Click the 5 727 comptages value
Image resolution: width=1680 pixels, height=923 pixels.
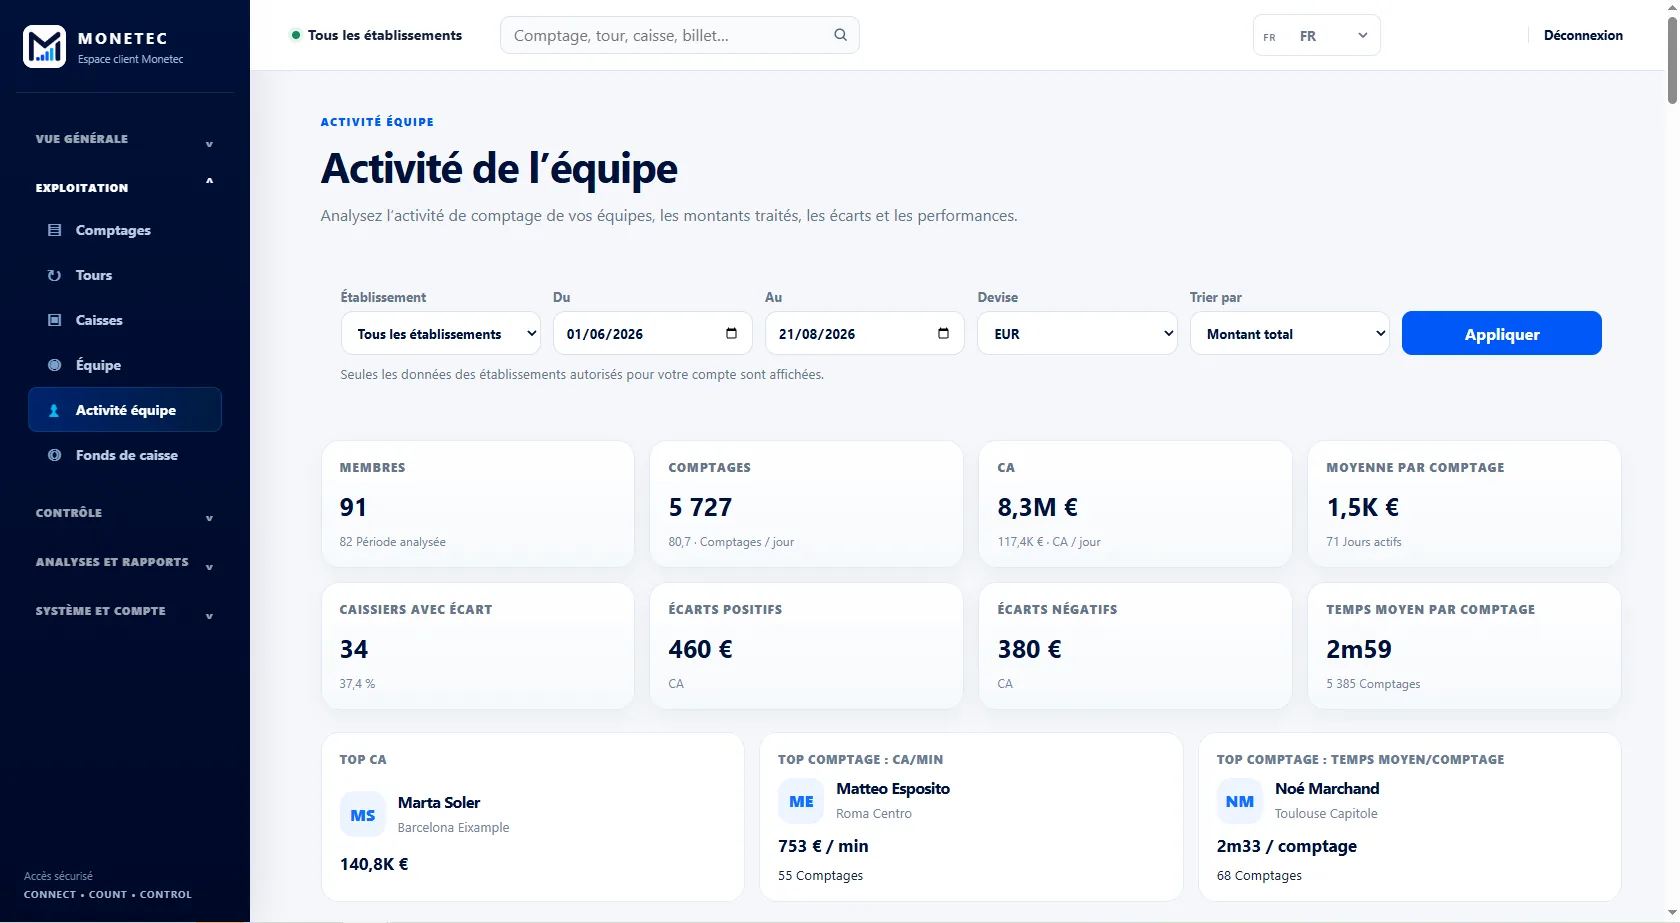(x=700, y=507)
